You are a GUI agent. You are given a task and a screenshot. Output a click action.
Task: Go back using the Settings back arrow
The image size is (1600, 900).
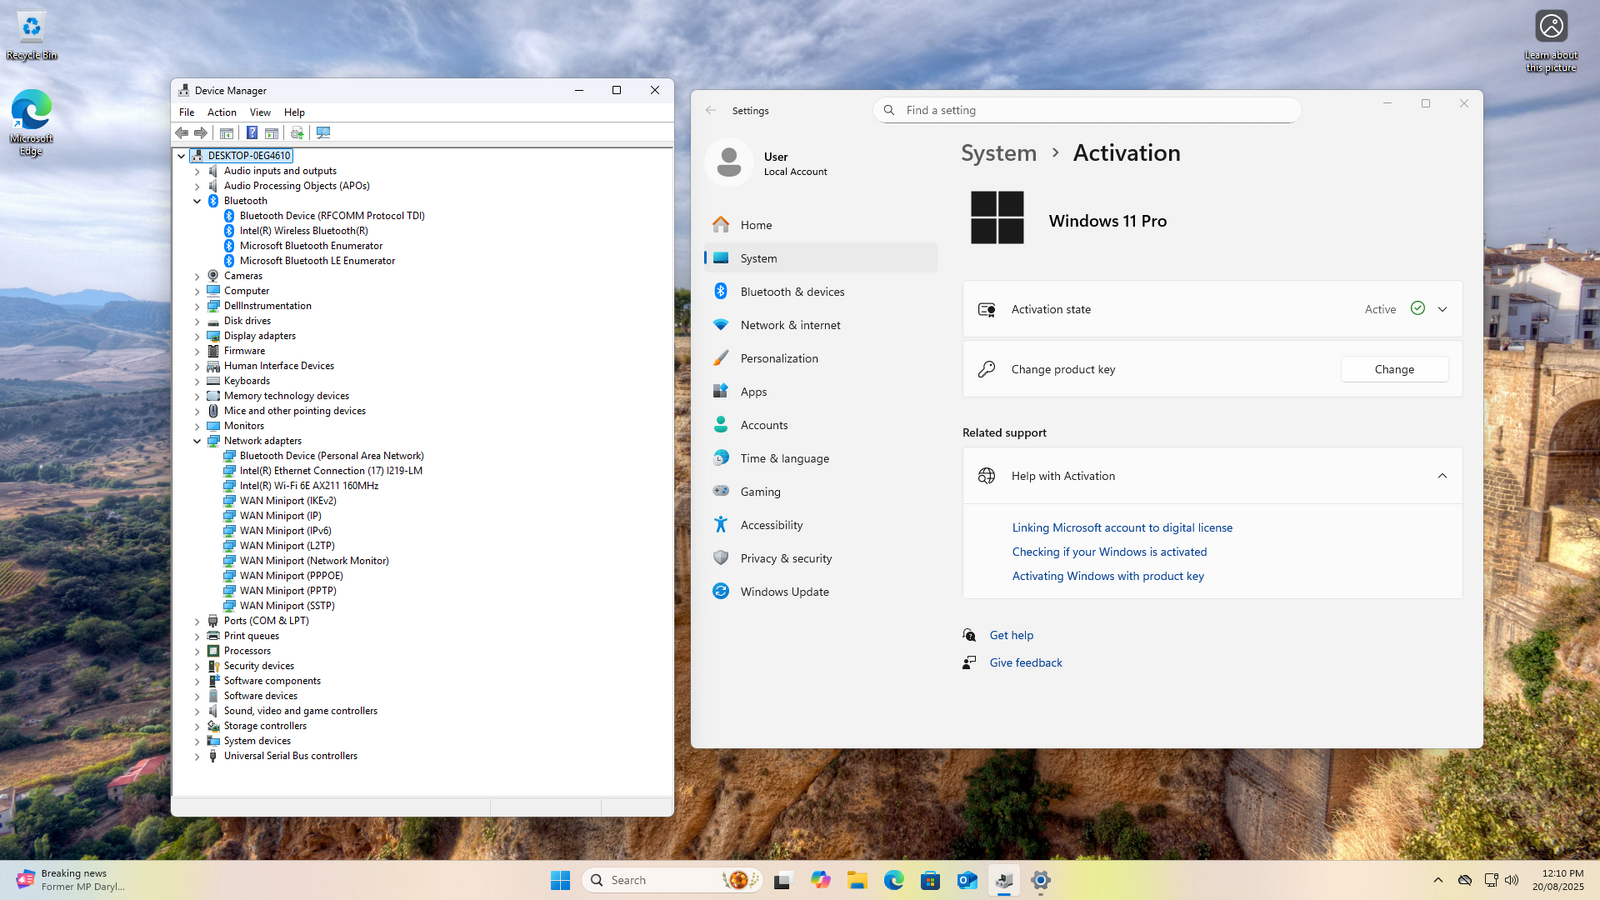tap(711, 111)
